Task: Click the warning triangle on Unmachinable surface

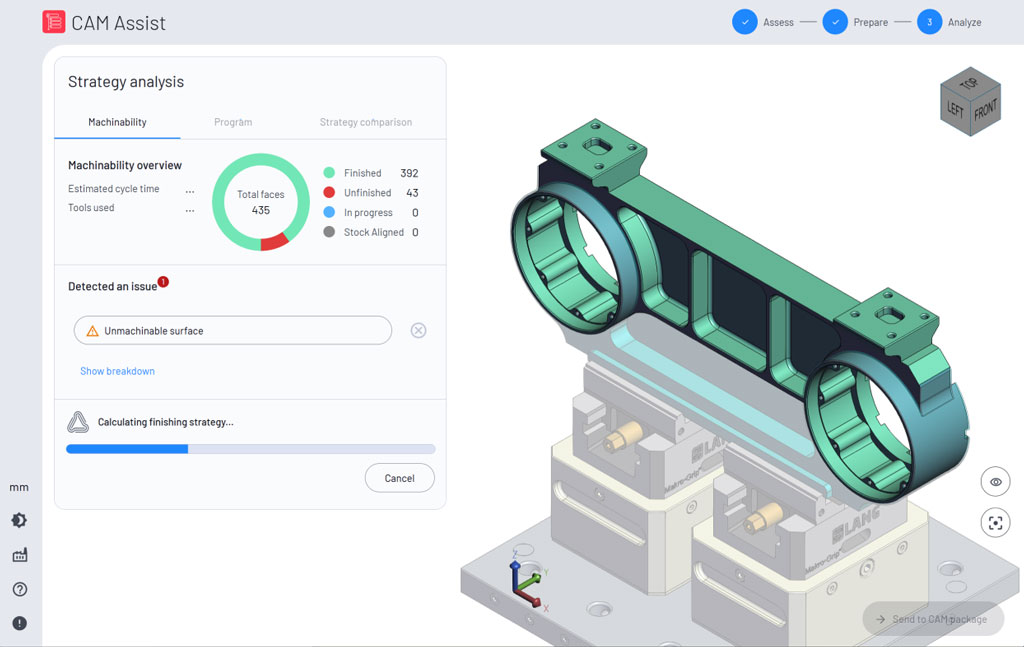Action: [x=95, y=330]
